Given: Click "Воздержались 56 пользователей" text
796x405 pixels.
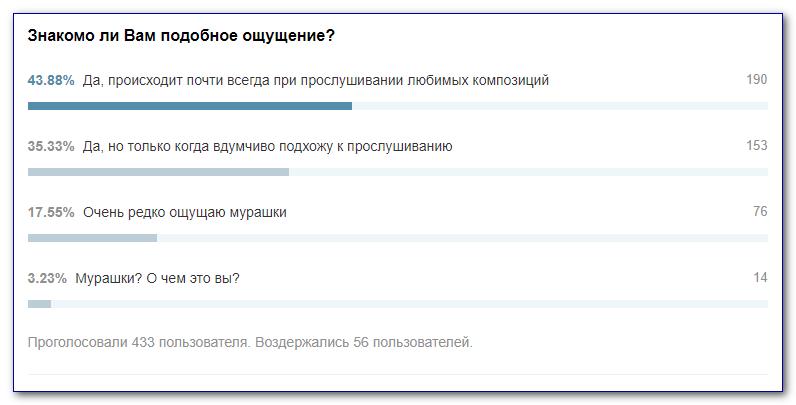Looking at the screenshot, I should point(364,343).
